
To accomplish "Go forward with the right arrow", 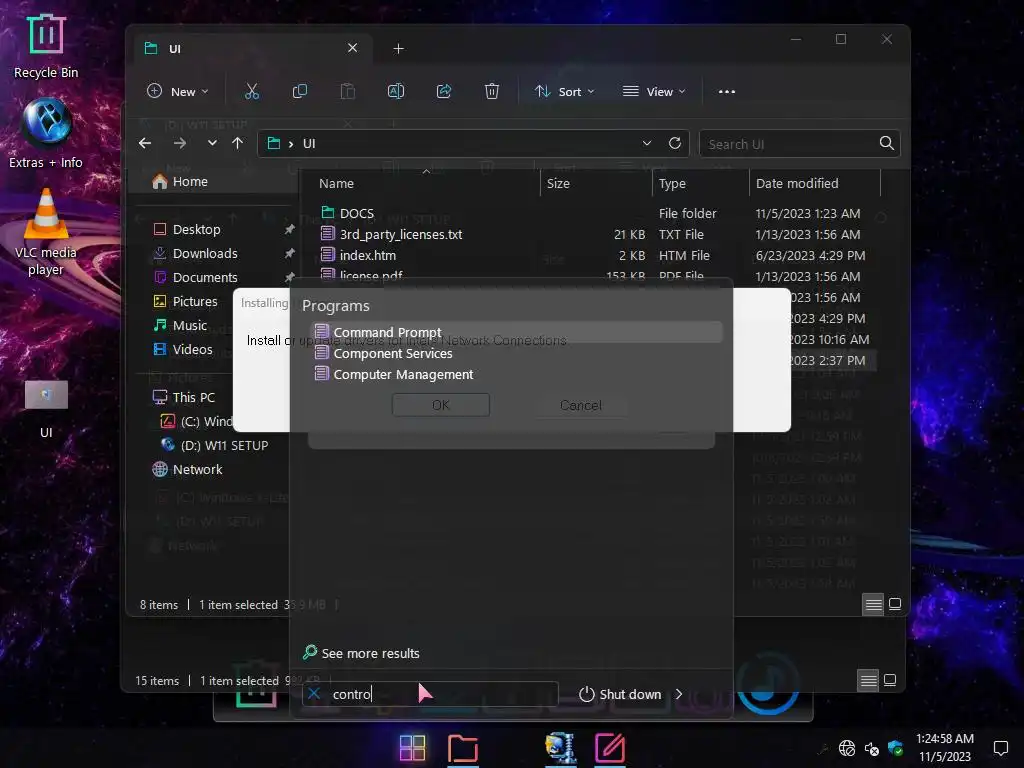I will pos(180,143).
